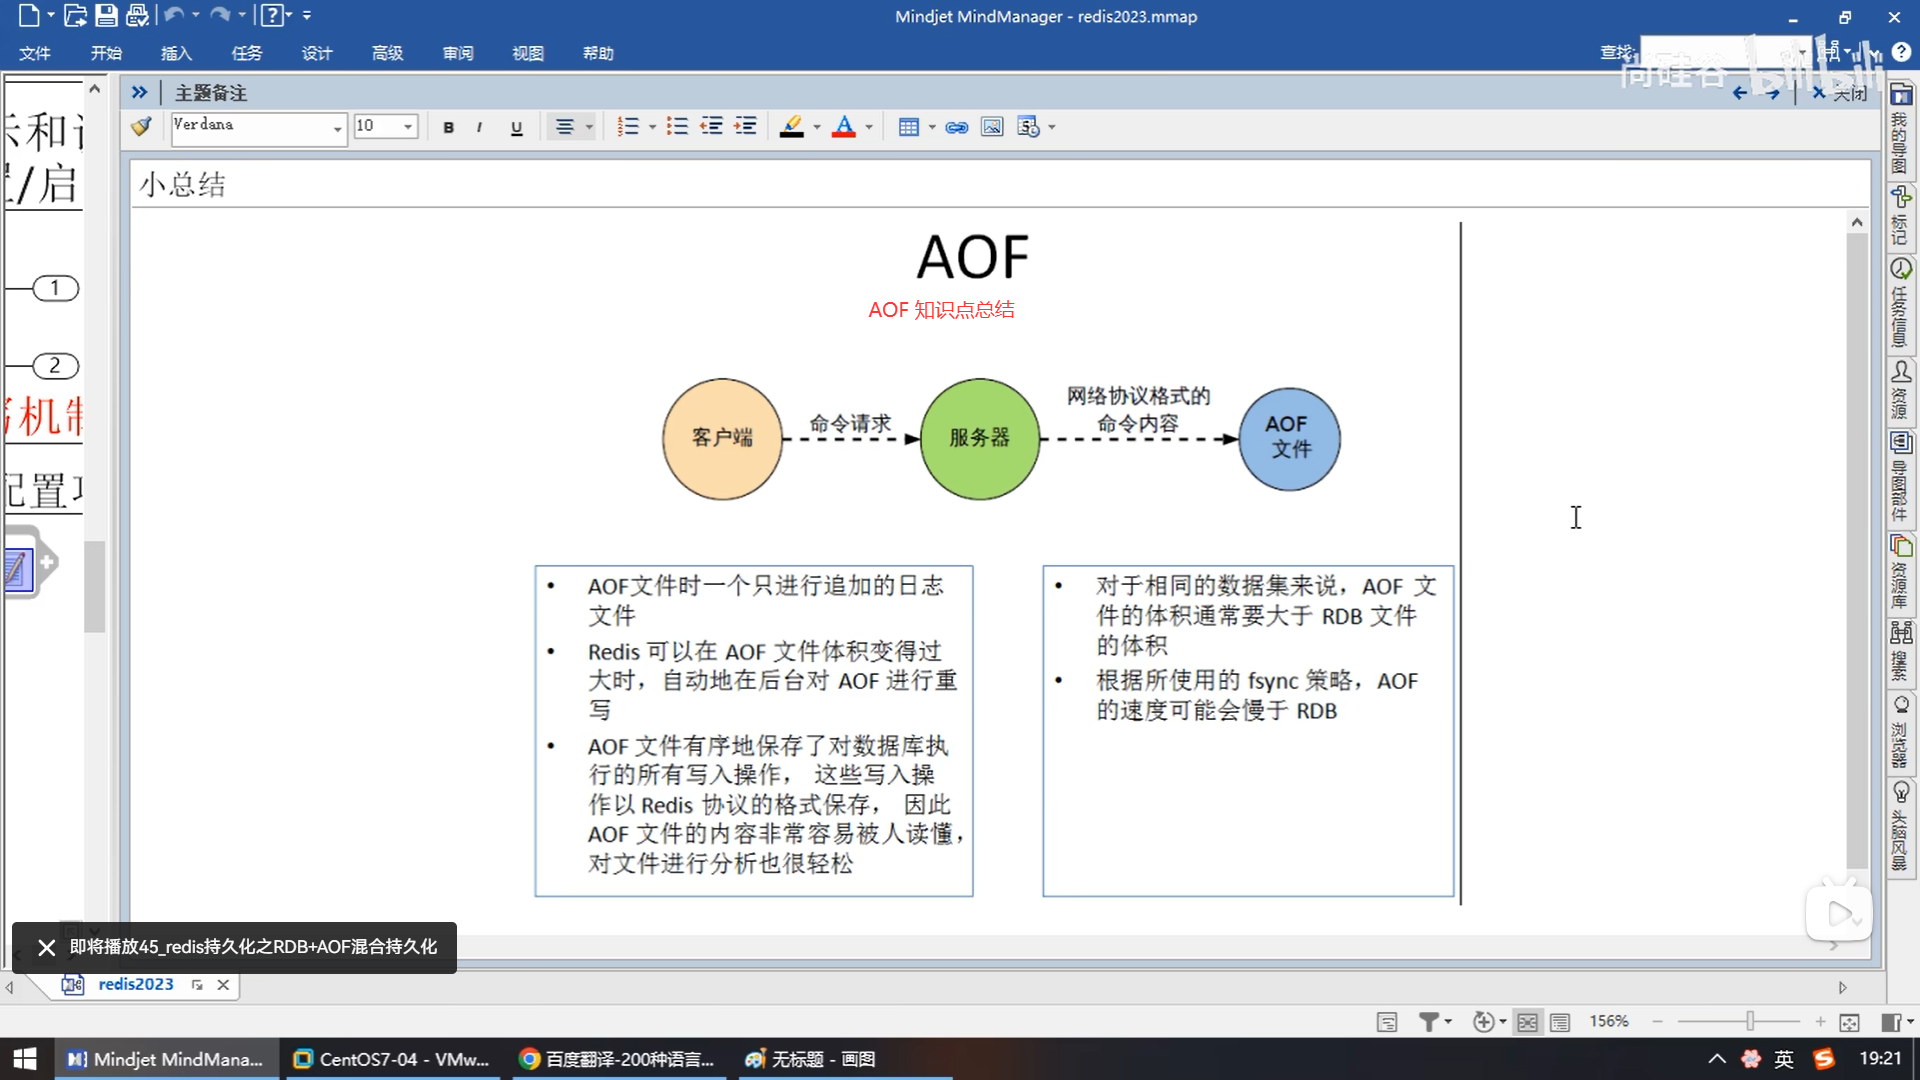Toggle bold formatting
1920x1080 pixels.
pos(448,127)
